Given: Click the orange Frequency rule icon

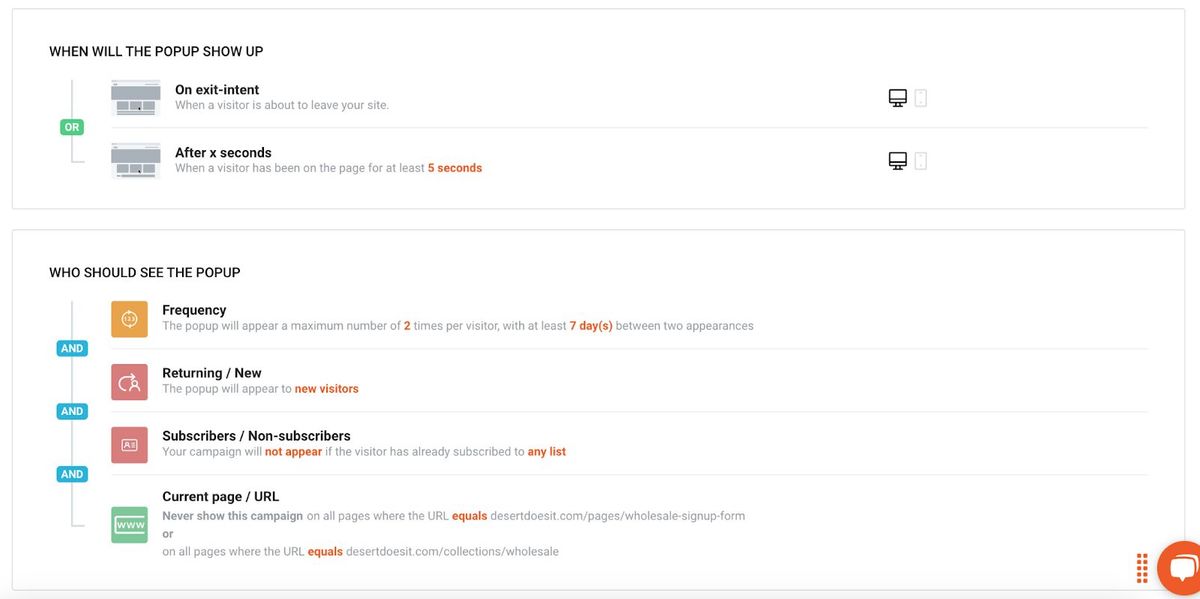Looking at the screenshot, I should tap(129, 319).
